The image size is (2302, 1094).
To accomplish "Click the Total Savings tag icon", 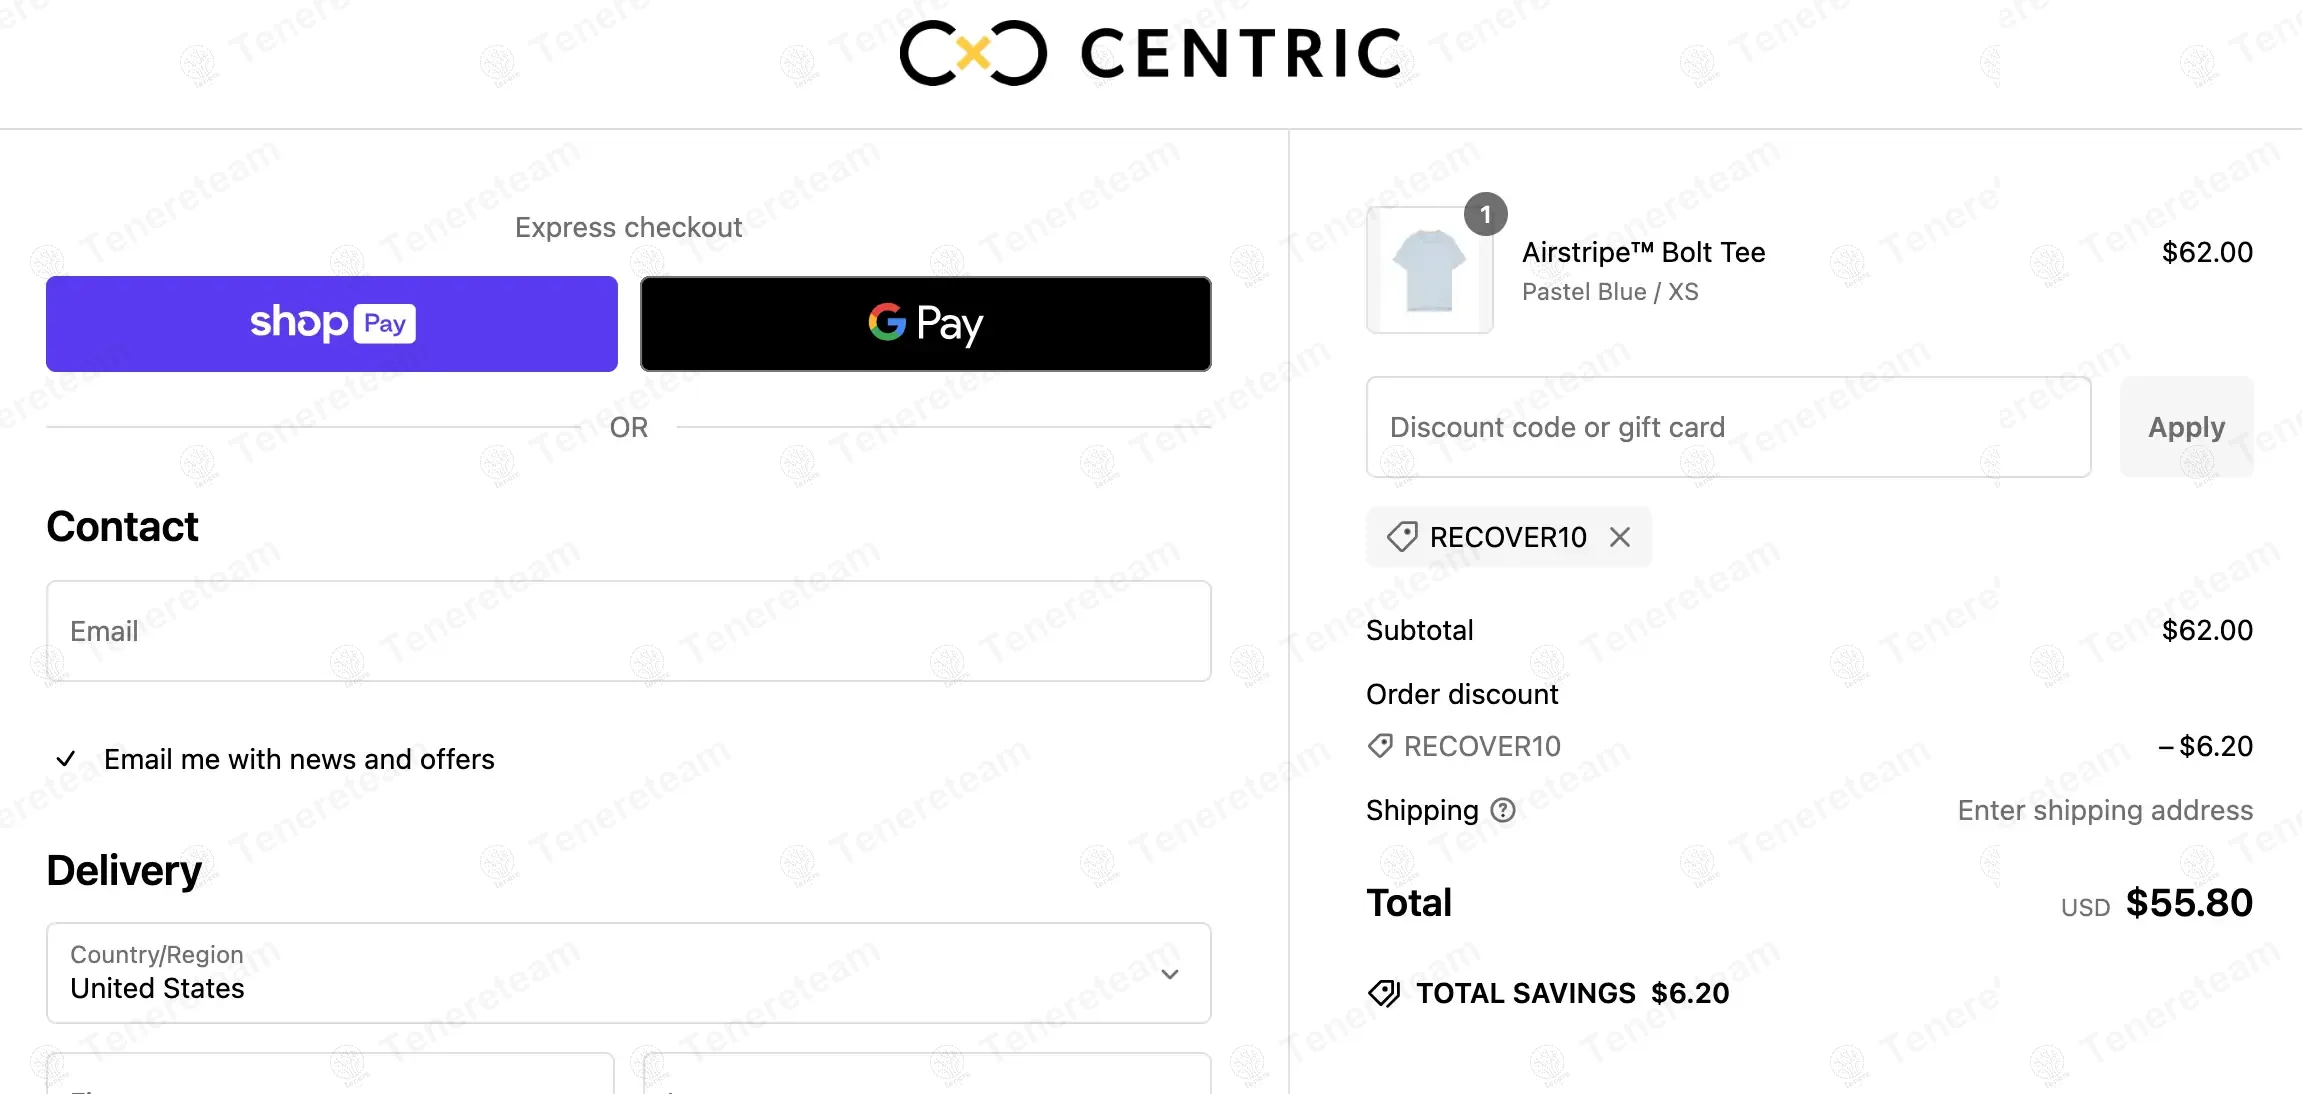I will 1384,993.
